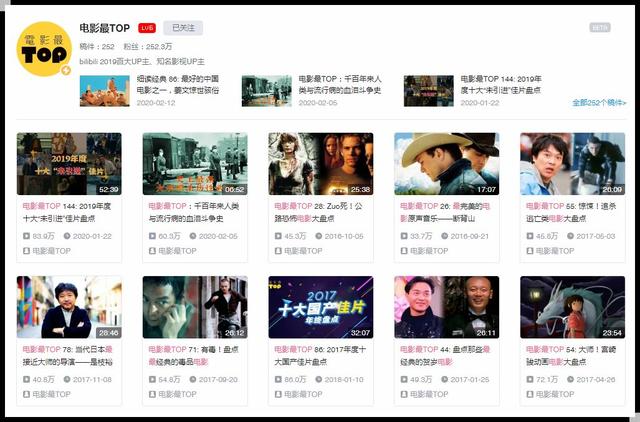
Task: Click play count icon beside 86.0万
Action: 278,379
